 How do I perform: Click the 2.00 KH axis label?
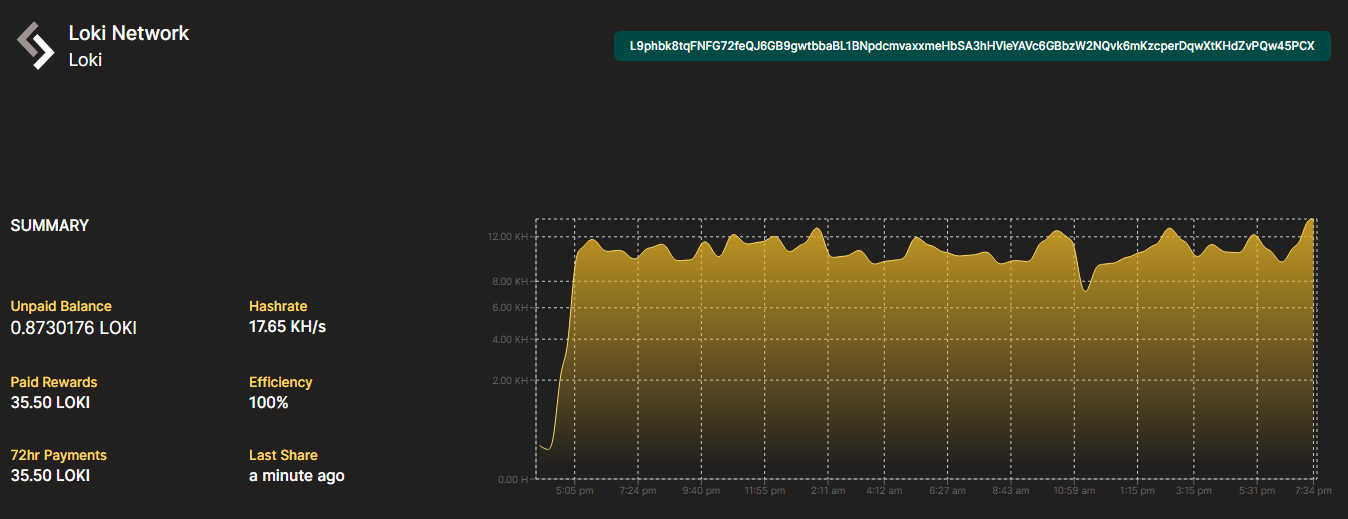coord(510,381)
